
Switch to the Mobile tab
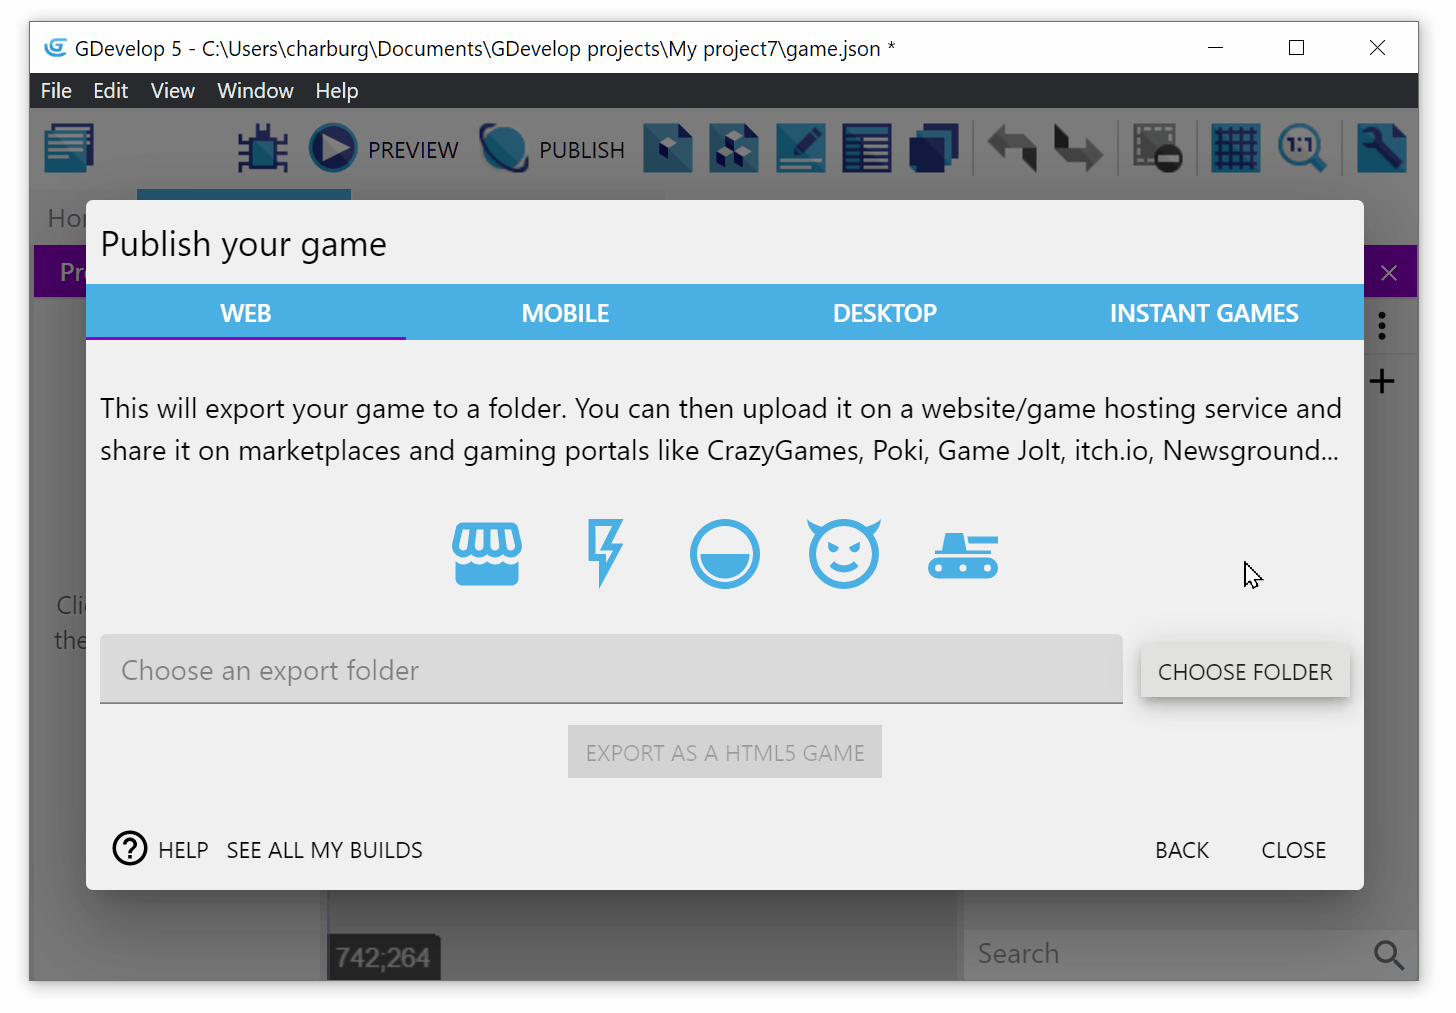point(565,313)
